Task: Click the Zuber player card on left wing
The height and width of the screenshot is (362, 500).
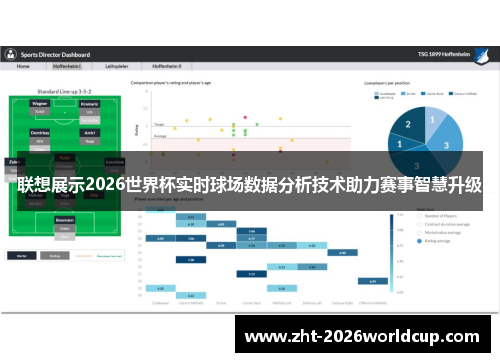Action: pos(14,162)
